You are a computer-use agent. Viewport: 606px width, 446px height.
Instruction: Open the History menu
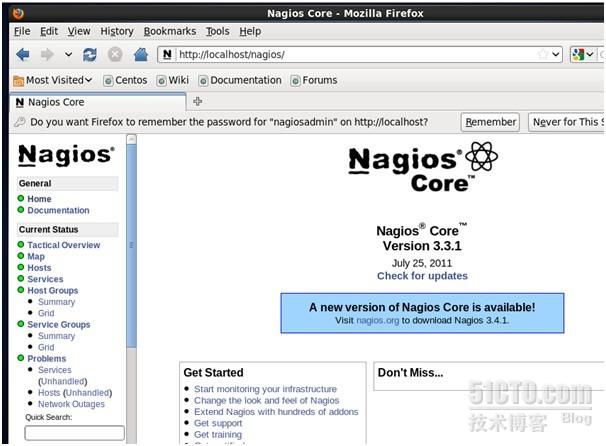pyautogui.click(x=117, y=31)
